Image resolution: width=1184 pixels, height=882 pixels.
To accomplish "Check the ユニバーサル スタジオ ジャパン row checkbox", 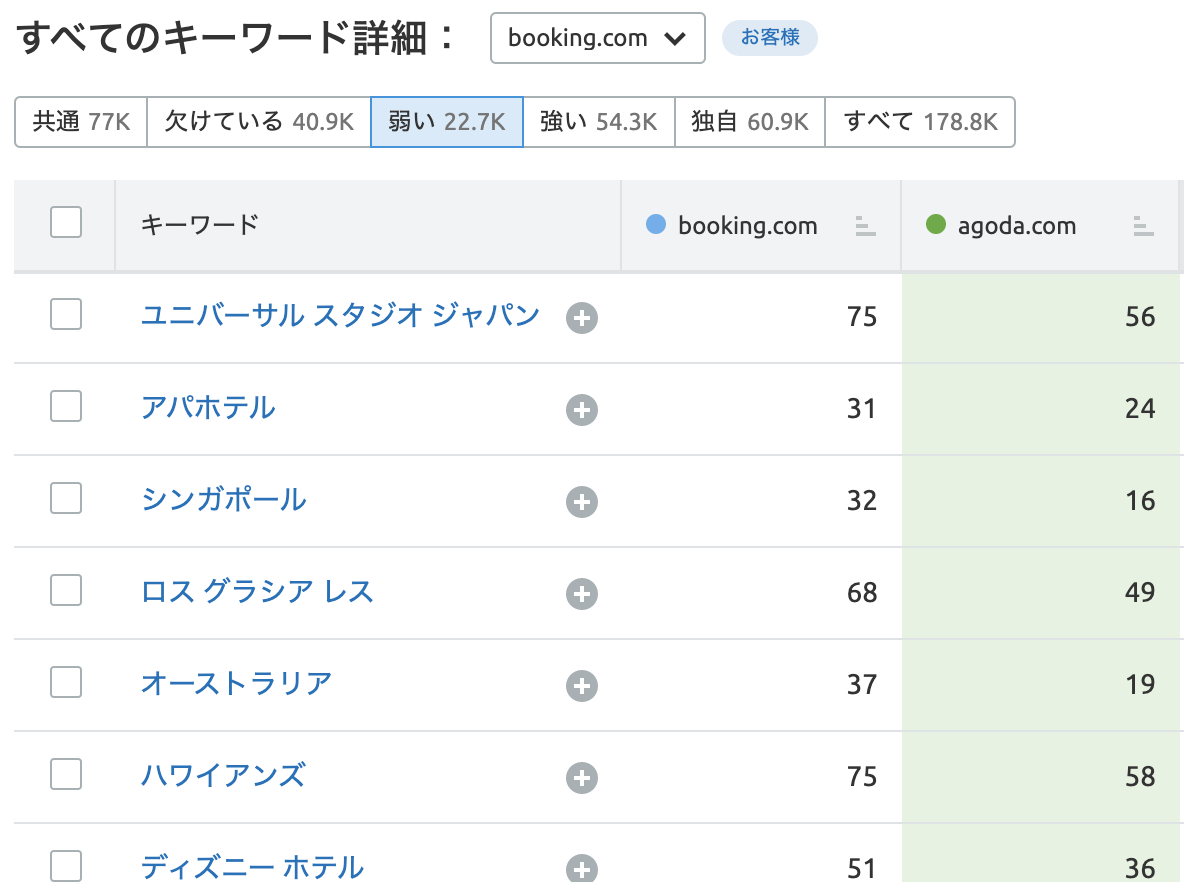I will pos(66,314).
